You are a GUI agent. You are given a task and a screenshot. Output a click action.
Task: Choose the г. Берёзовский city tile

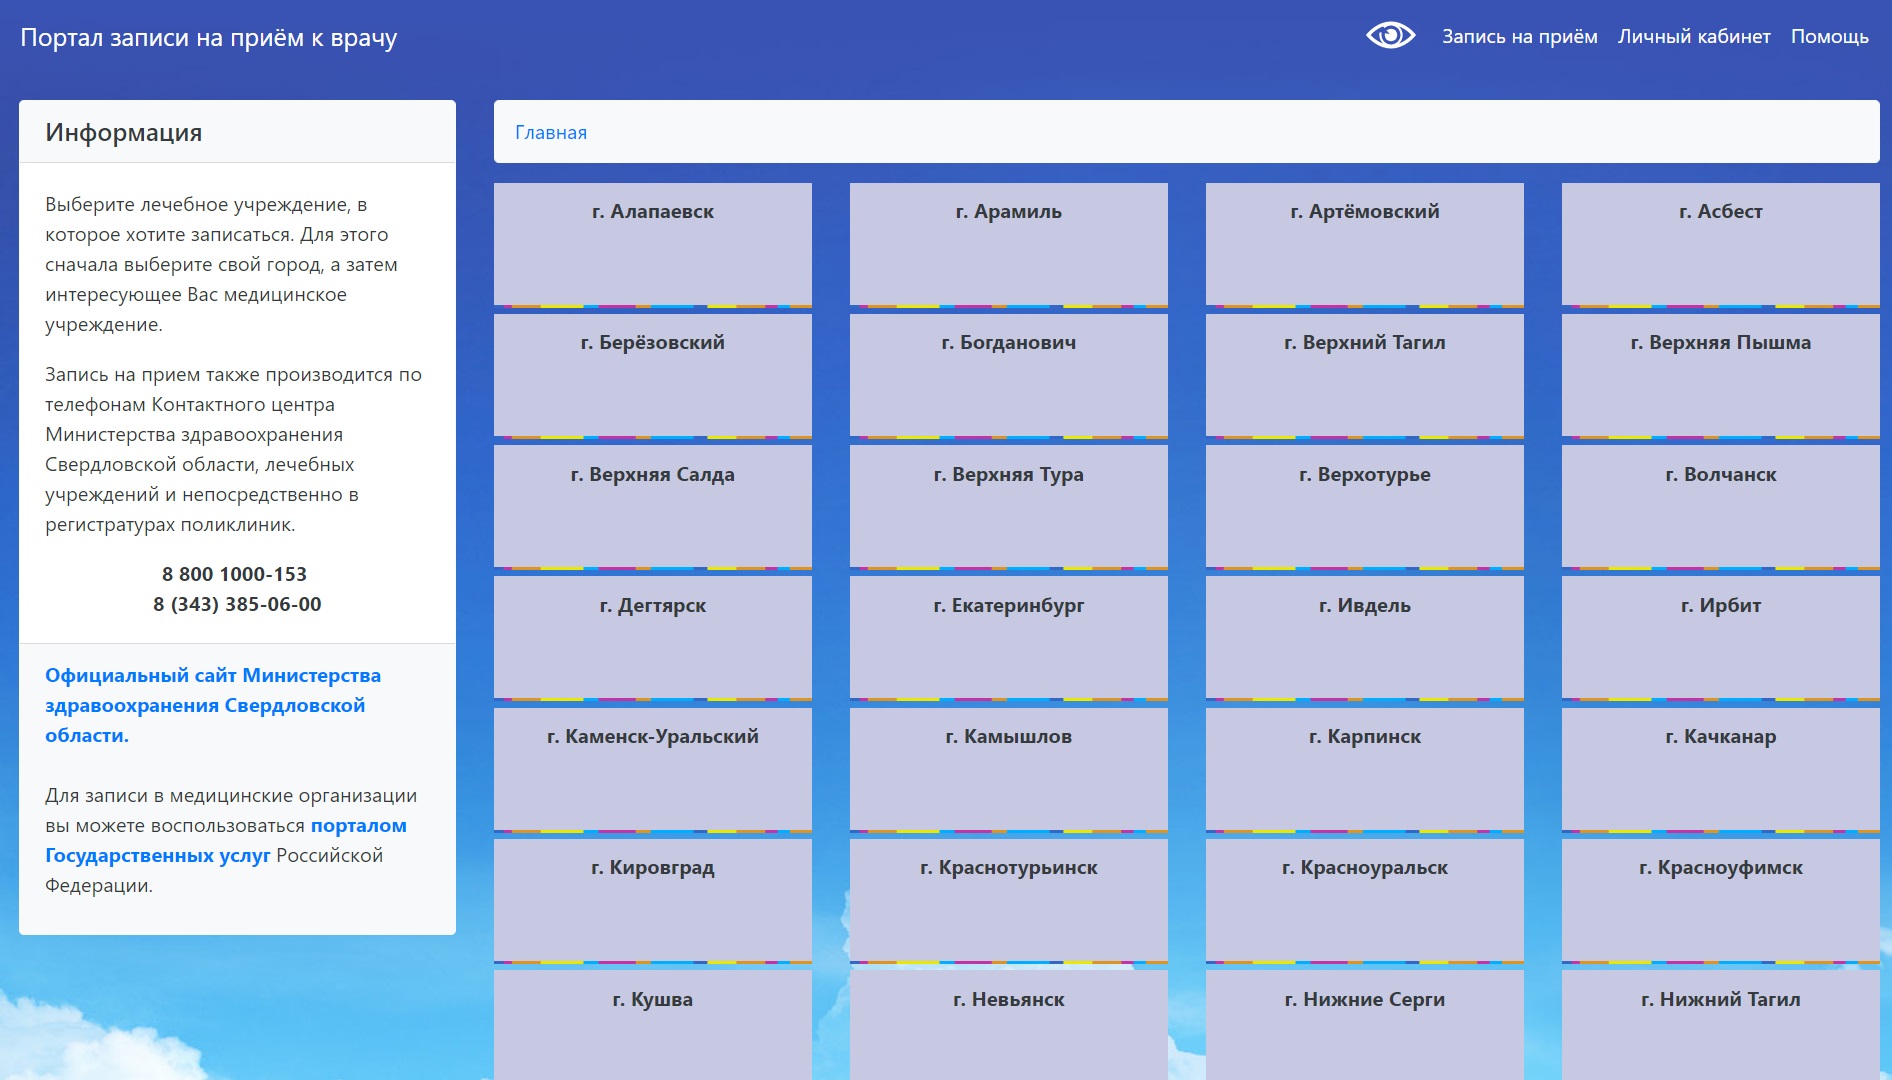[652, 374]
